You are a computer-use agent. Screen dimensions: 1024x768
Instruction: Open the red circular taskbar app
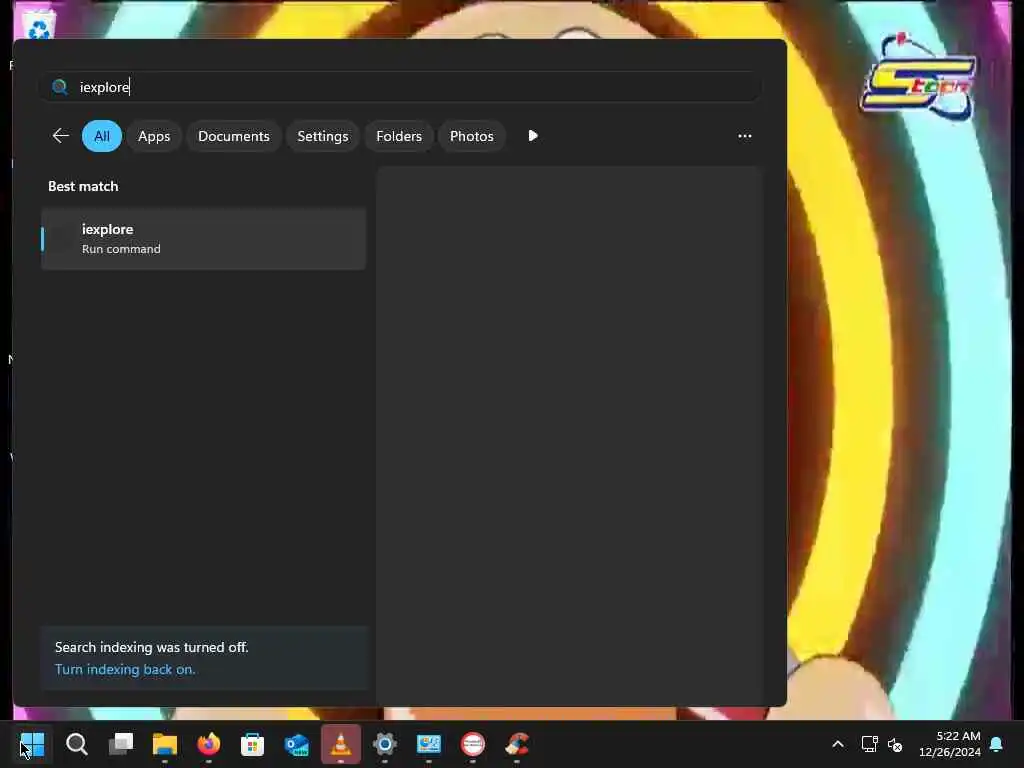473,744
